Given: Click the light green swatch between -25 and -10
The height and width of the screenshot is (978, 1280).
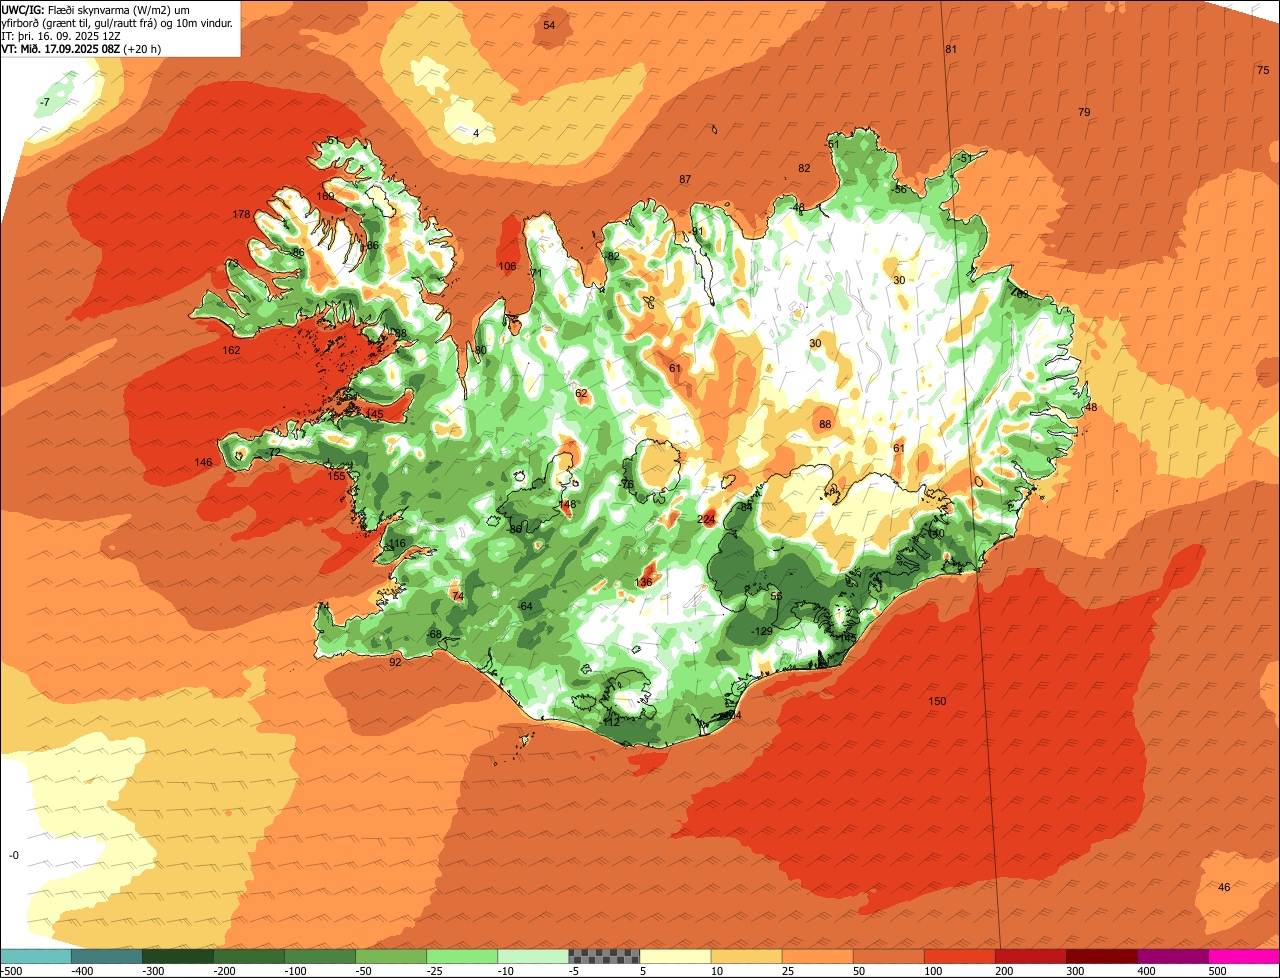Looking at the screenshot, I should [x=462, y=955].
